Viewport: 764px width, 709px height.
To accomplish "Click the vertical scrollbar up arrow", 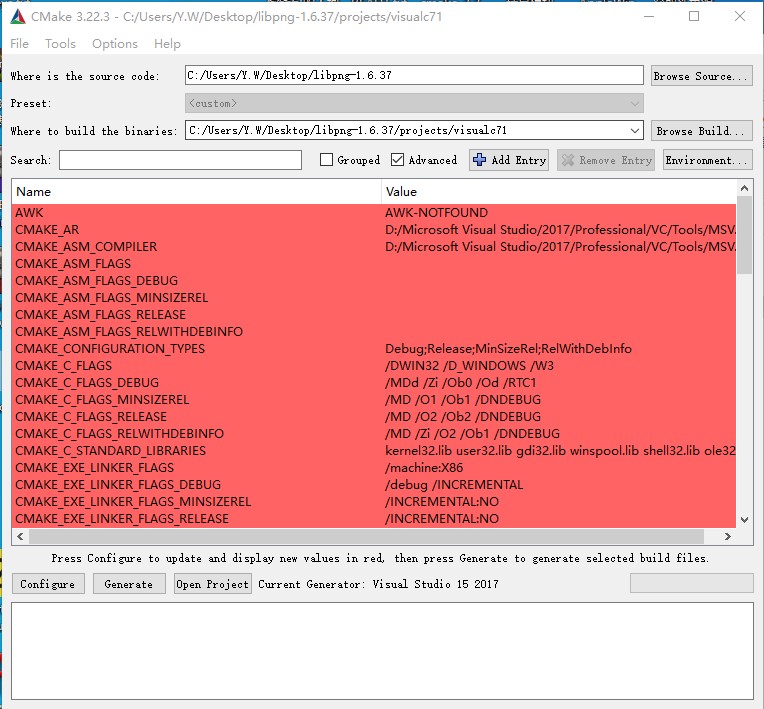I will (x=745, y=188).
